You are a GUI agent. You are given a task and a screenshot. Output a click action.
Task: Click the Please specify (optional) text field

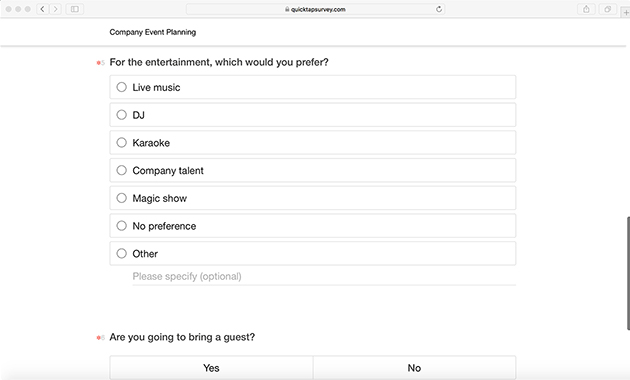pos(324,276)
